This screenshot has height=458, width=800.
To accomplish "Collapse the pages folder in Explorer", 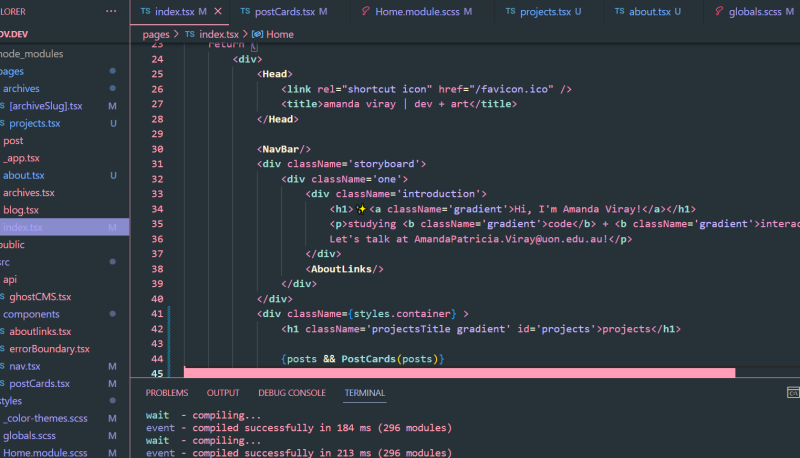I will click(x=12, y=71).
